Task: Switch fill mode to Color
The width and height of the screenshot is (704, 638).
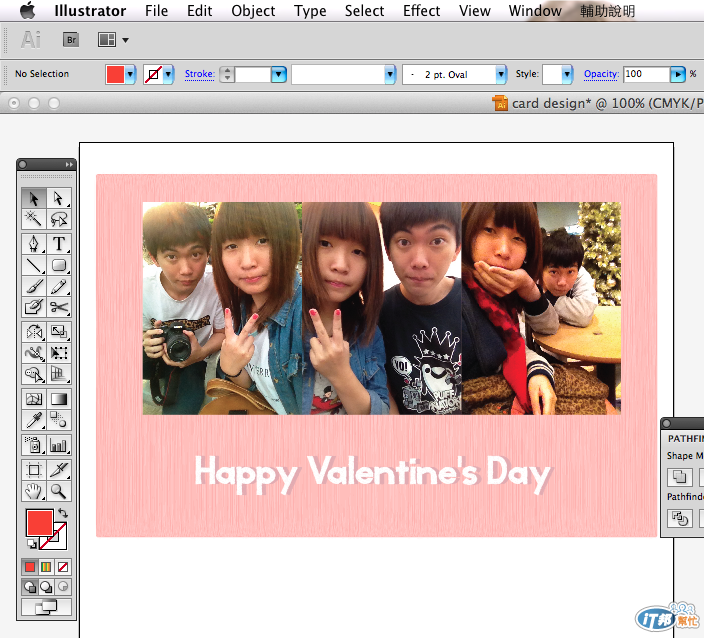Action: [x=30, y=567]
